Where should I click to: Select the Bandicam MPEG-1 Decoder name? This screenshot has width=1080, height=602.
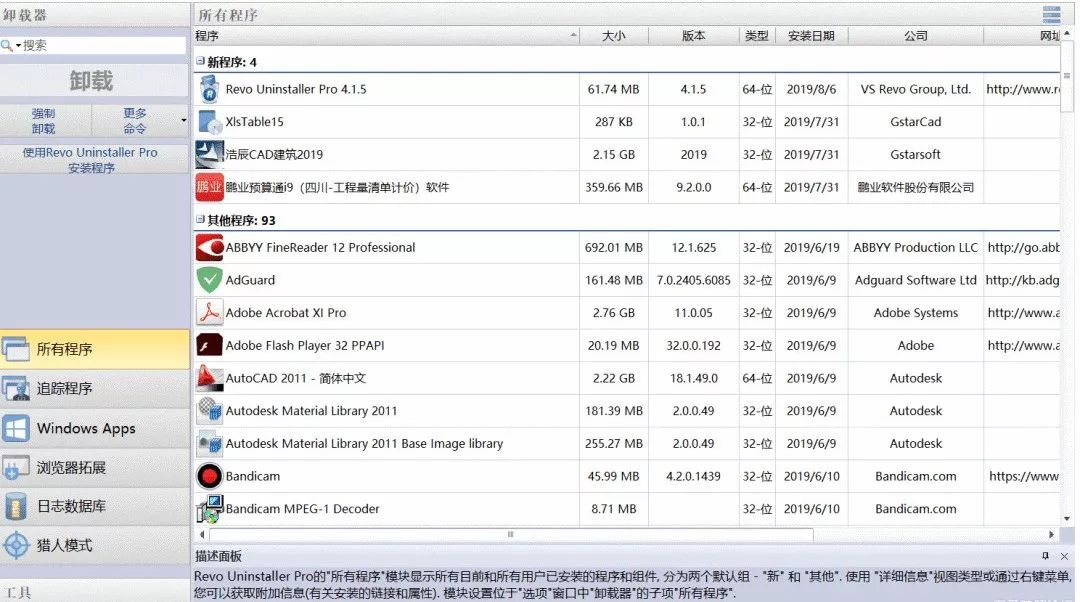pyautogui.click(x=302, y=509)
